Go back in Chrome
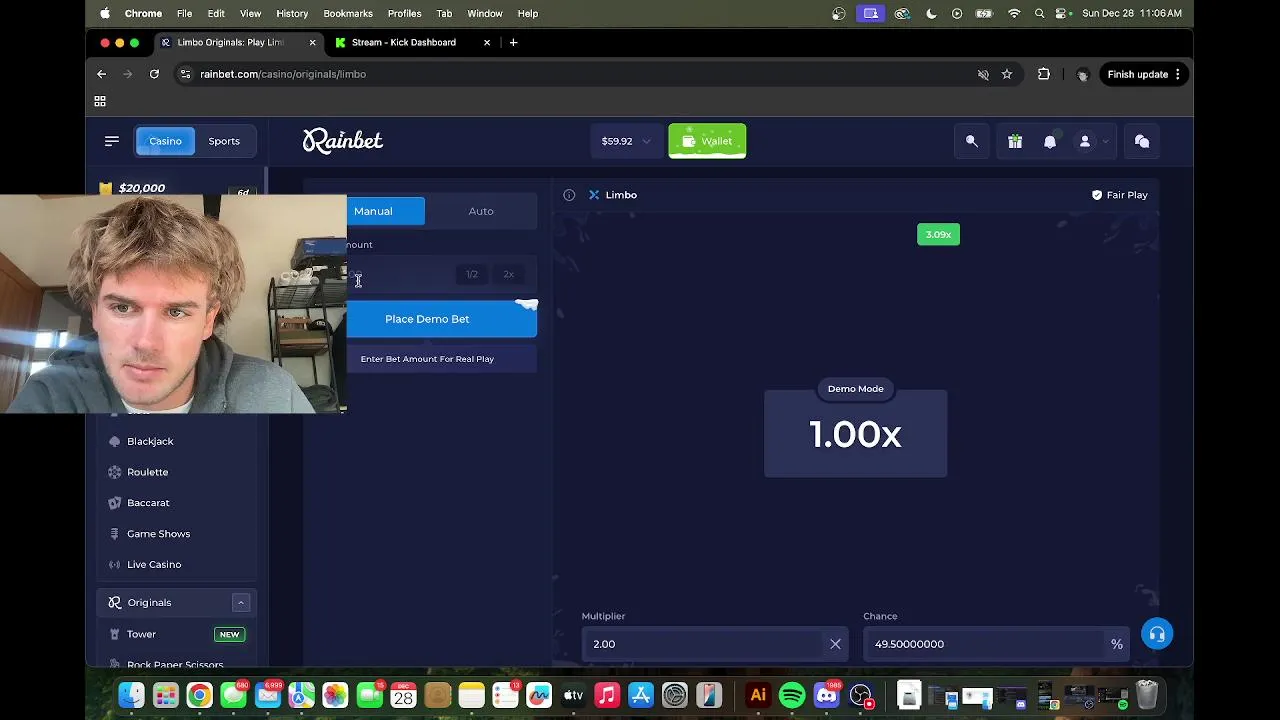Viewport: 1280px width, 720px height. [101, 74]
